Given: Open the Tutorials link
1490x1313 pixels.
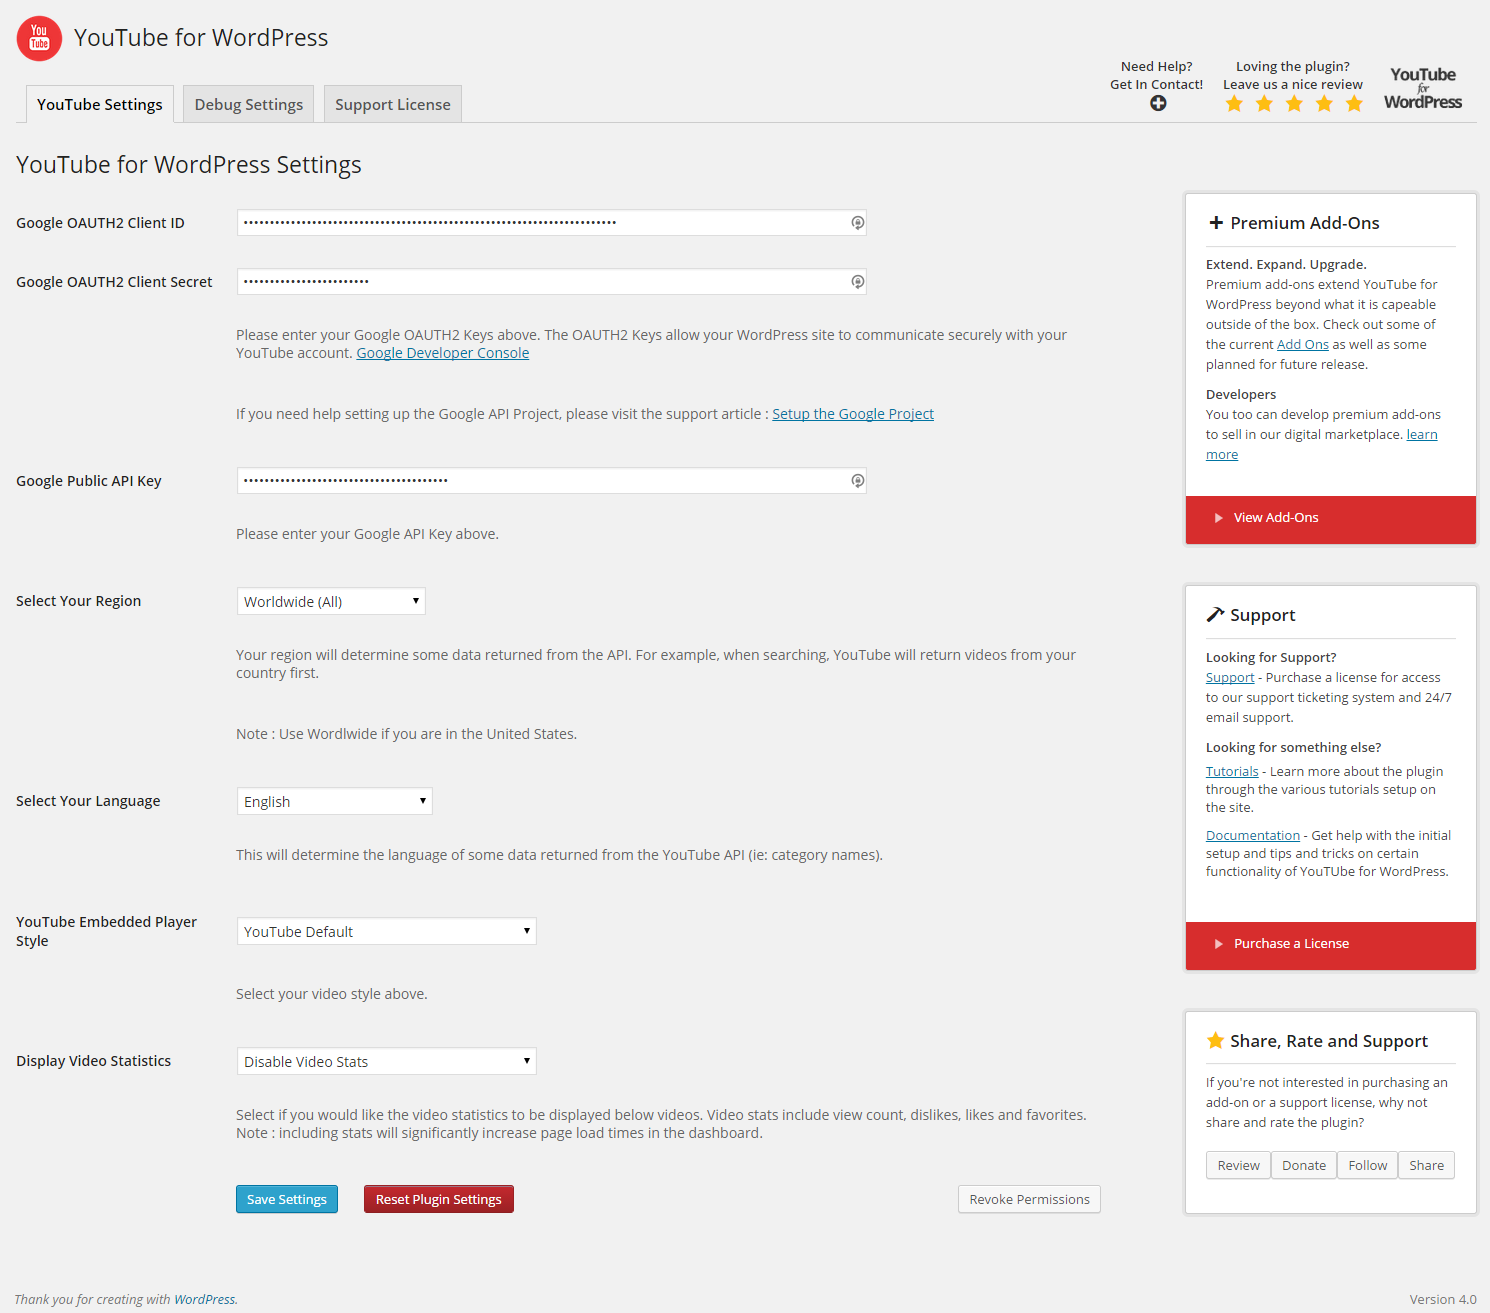Looking at the screenshot, I should pos(1232,771).
